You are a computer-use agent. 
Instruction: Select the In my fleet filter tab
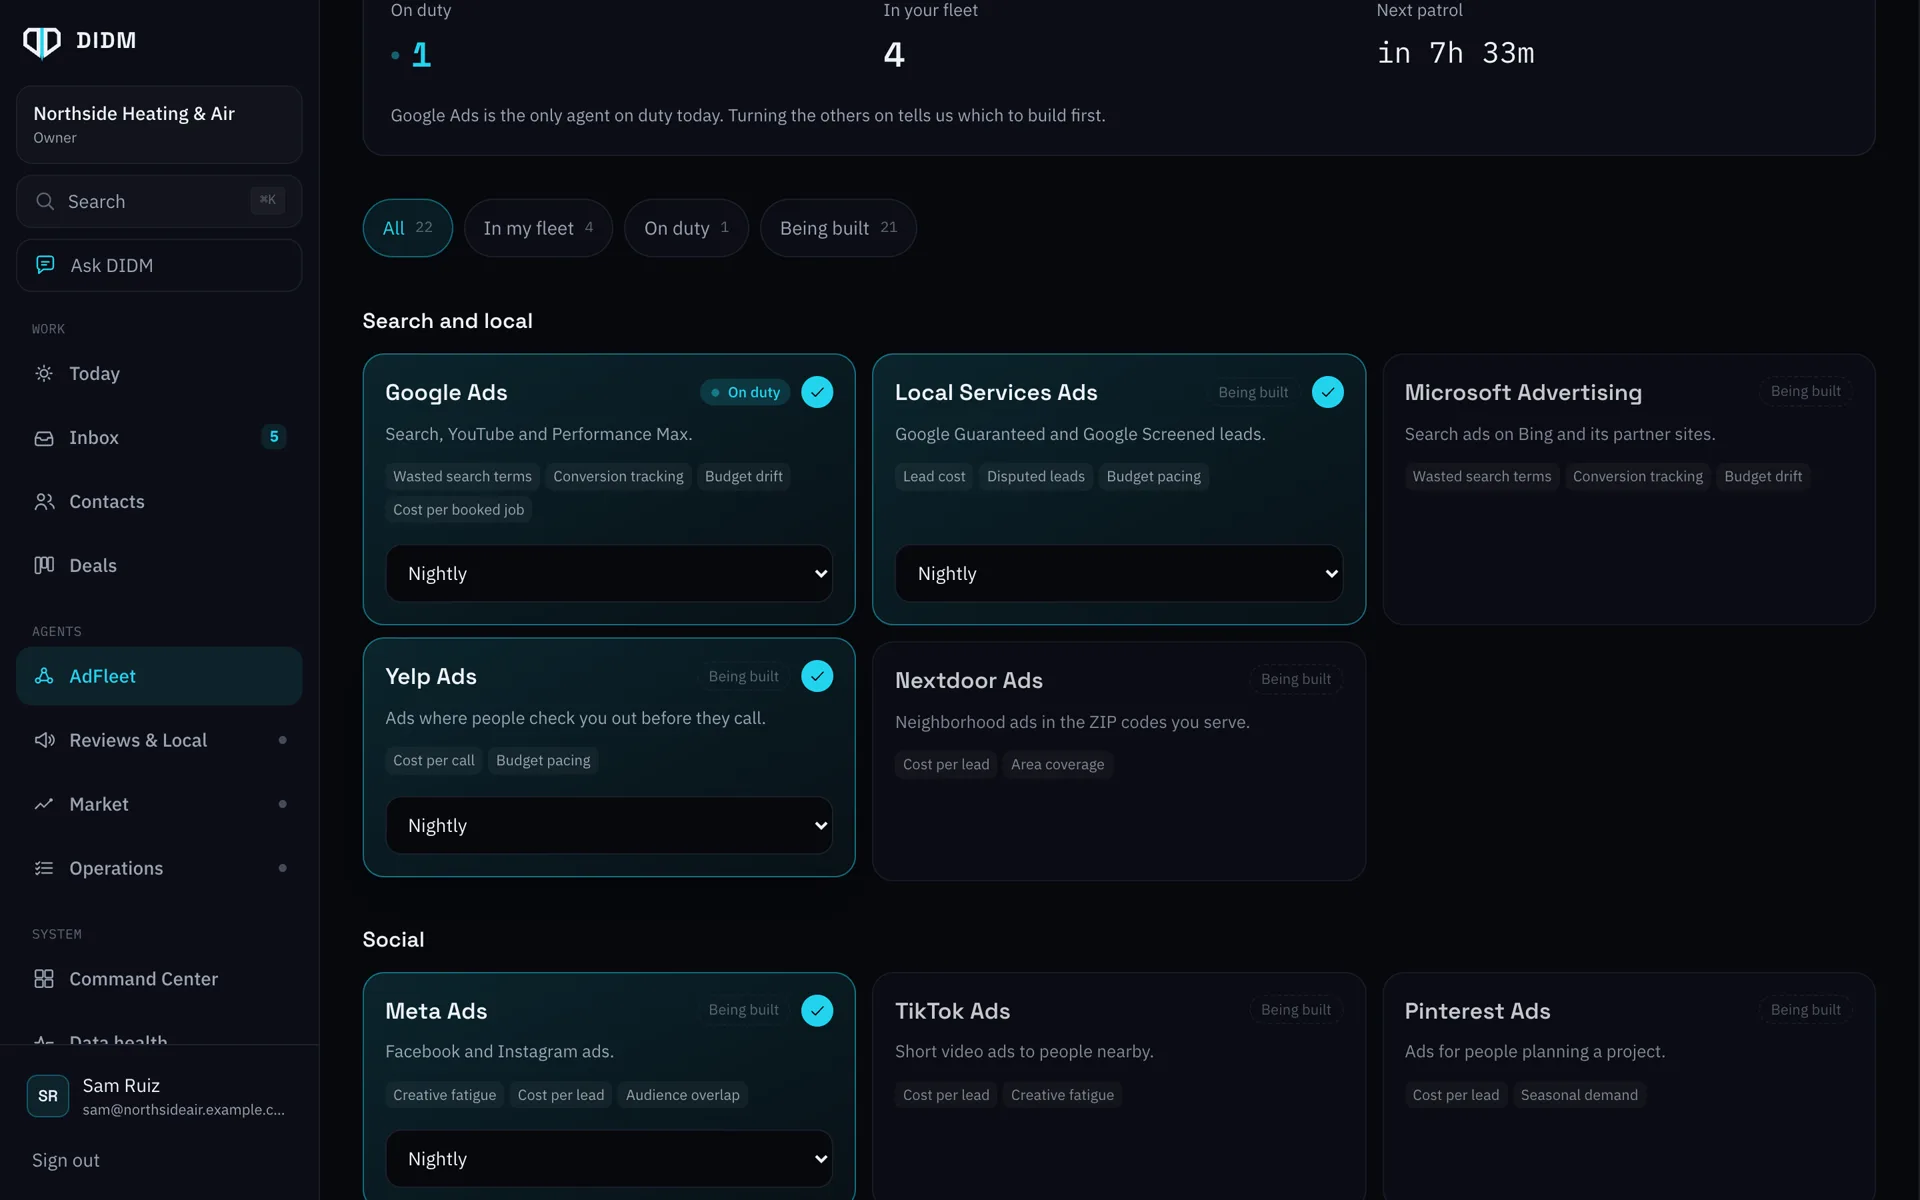coord(538,228)
